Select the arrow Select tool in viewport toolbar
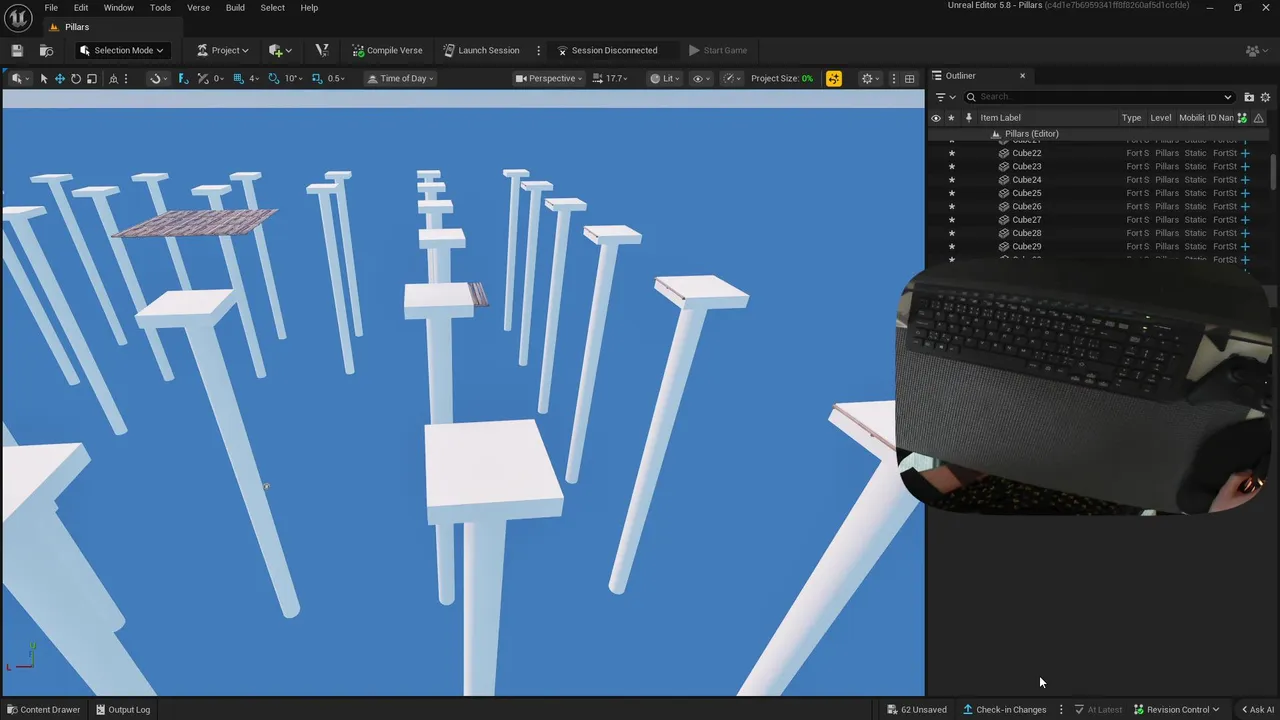1280x720 pixels. (x=44, y=78)
